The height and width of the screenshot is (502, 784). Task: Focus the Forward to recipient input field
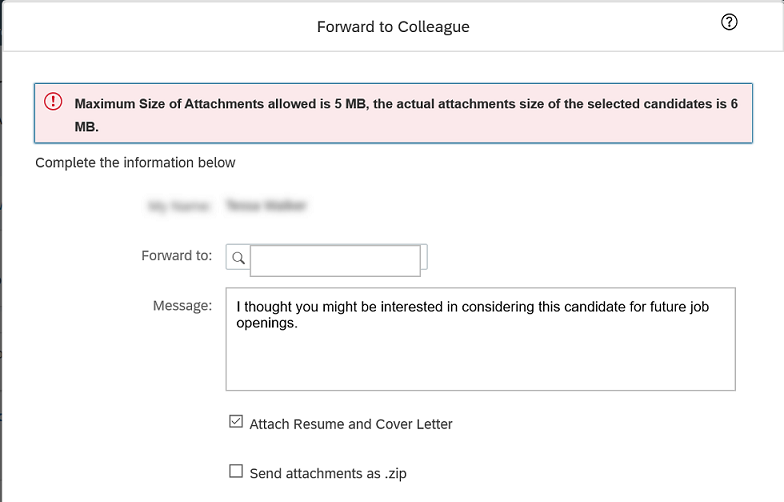[x=335, y=260]
